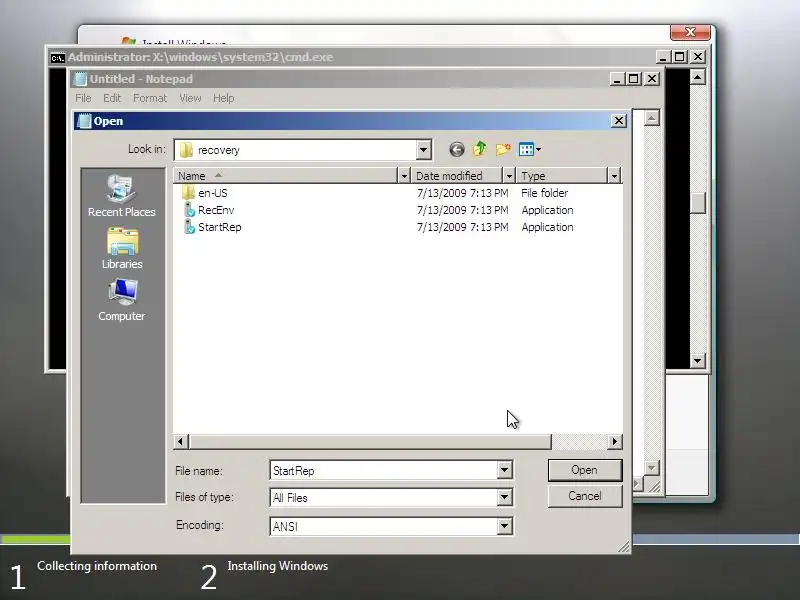800x600 pixels.
Task: Close the Install Windows dialog
Action: [690, 32]
